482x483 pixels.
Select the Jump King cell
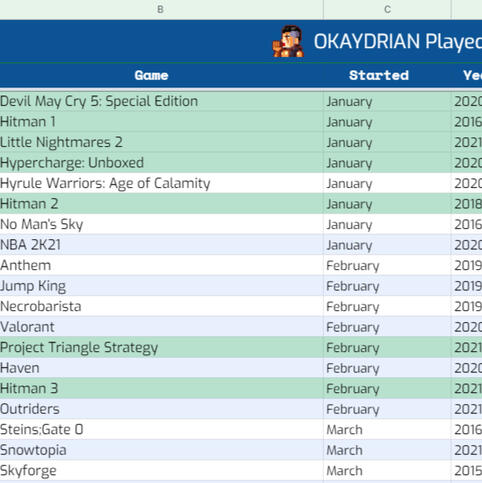(161, 286)
